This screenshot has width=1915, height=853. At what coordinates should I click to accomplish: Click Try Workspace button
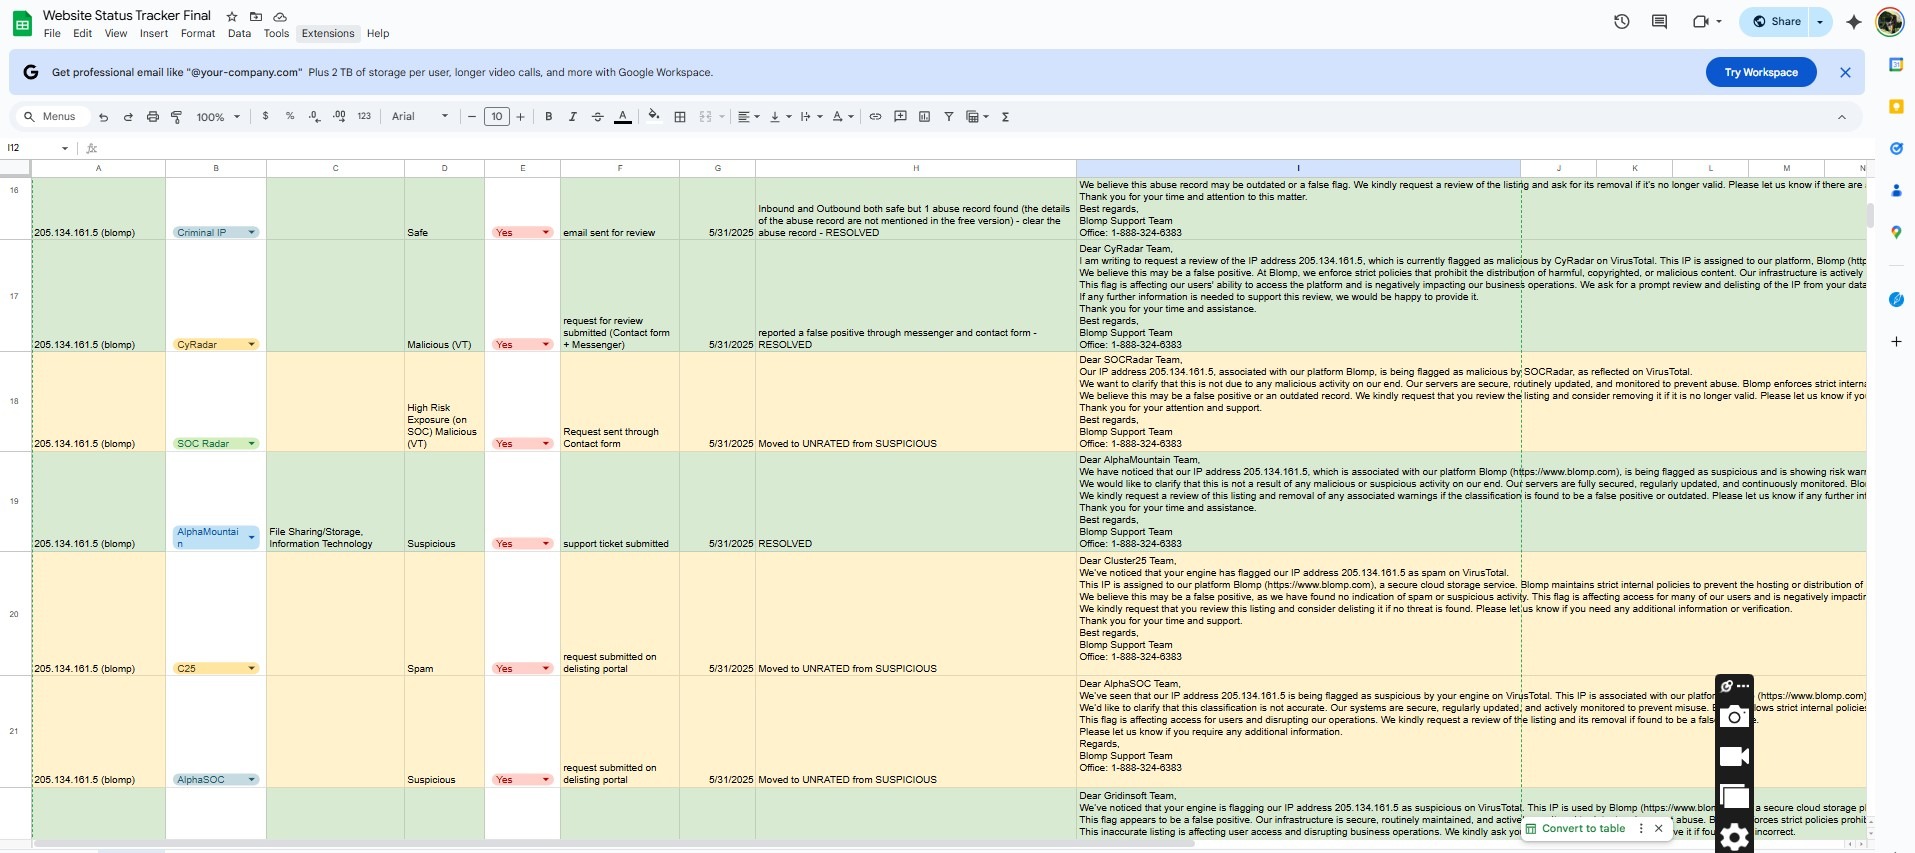pyautogui.click(x=1761, y=72)
